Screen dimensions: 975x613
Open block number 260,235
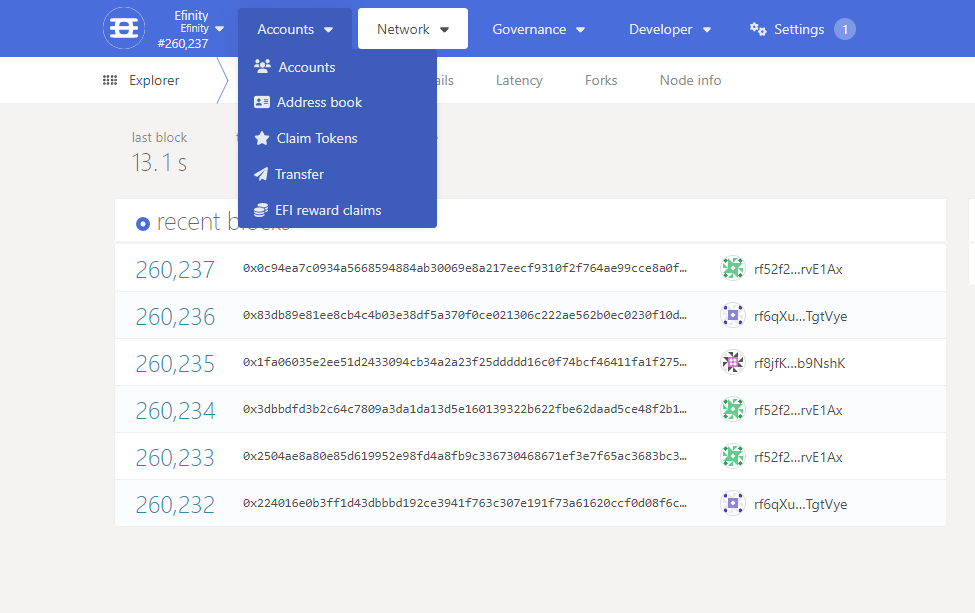coord(175,364)
